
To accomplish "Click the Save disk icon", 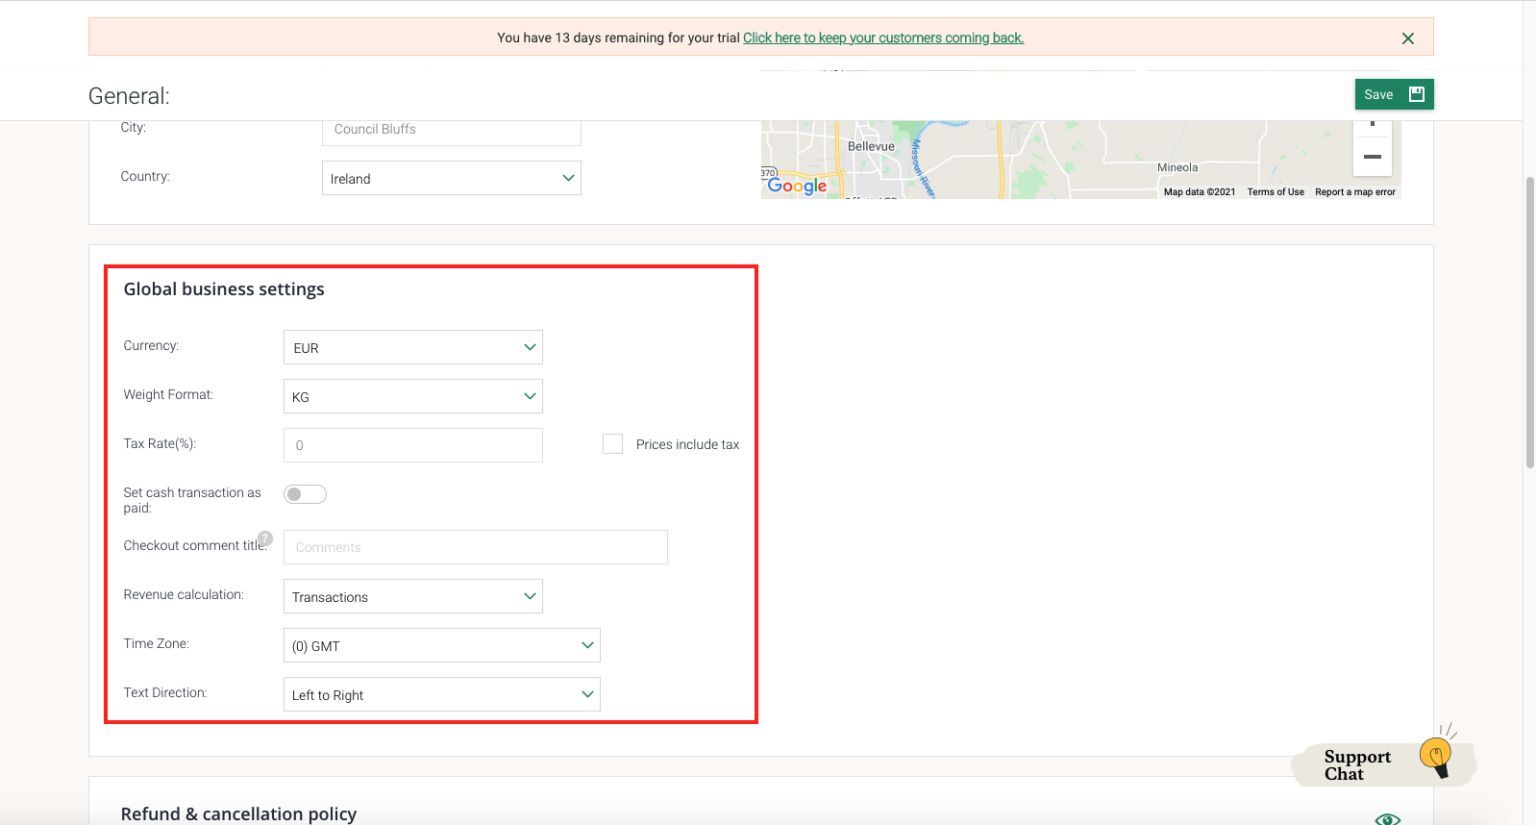I will point(1417,93).
